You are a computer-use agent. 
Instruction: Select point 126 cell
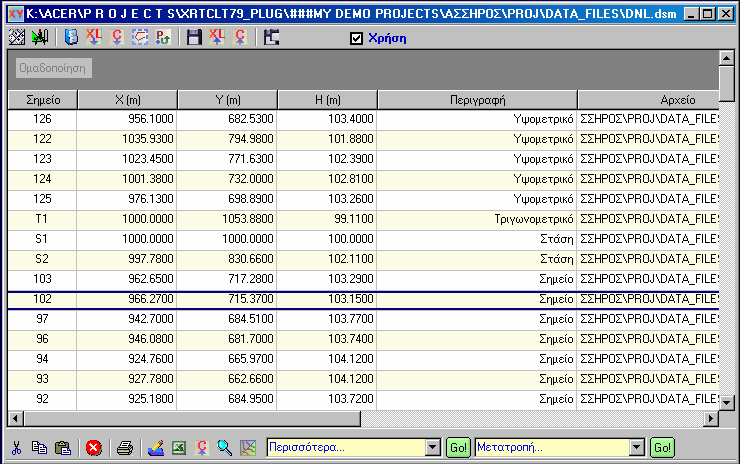[42, 119]
